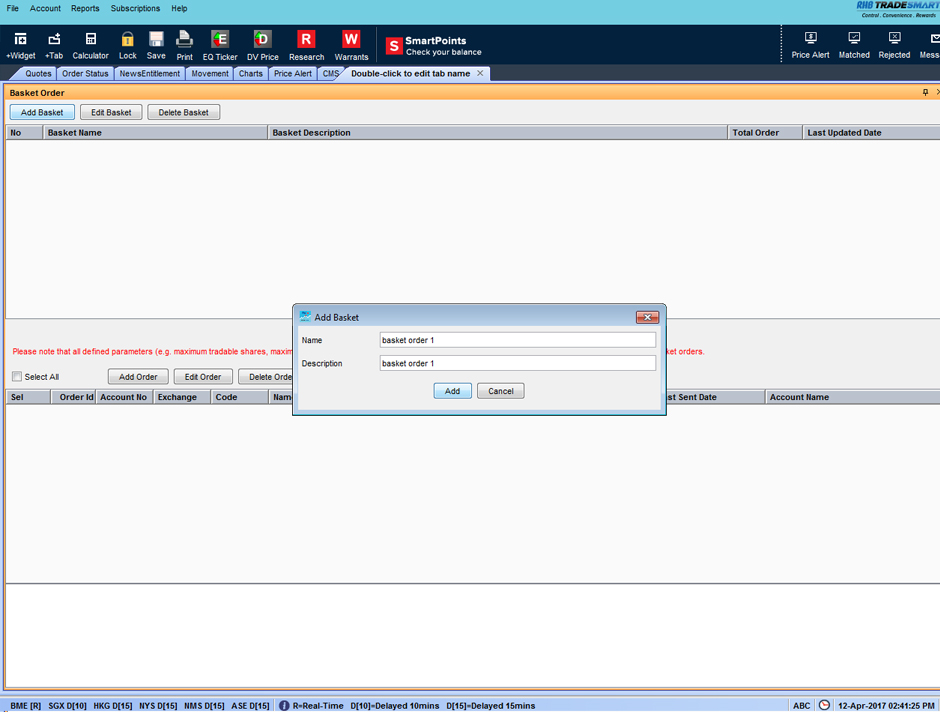Switch to the Quotes tab
This screenshot has height=712, width=940.
tap(38, 74)
